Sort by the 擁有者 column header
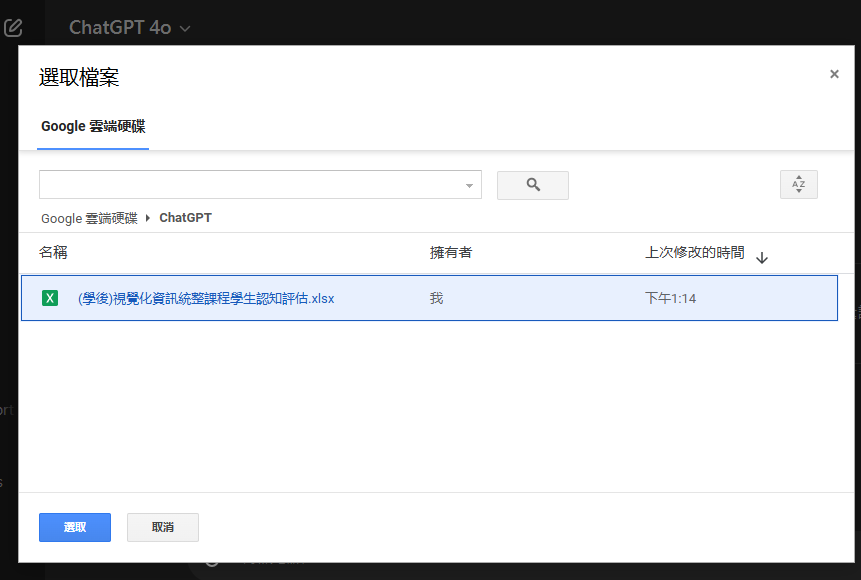 pos(451,252)
